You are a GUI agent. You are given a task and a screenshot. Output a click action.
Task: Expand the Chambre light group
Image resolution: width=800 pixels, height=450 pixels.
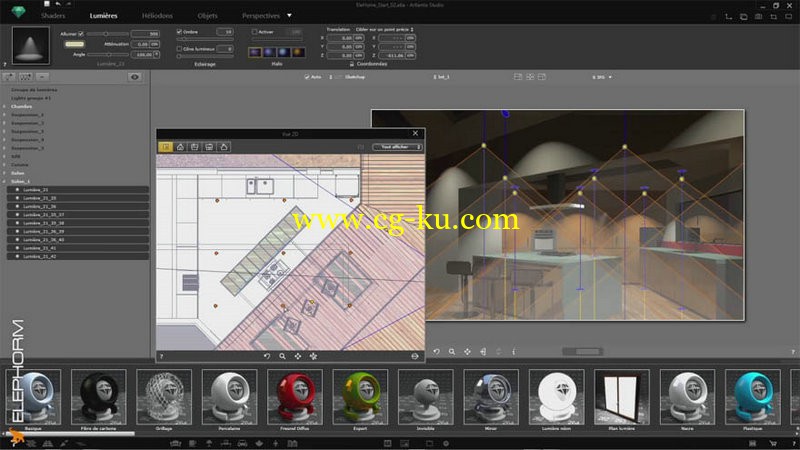pos(5,107)
